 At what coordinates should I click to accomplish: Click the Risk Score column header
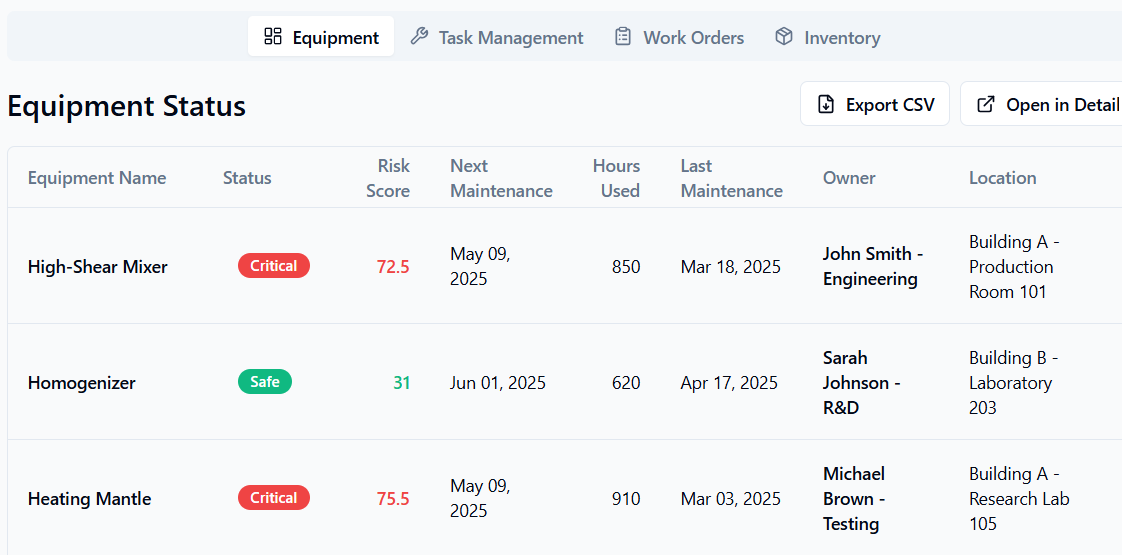[388, 178]
